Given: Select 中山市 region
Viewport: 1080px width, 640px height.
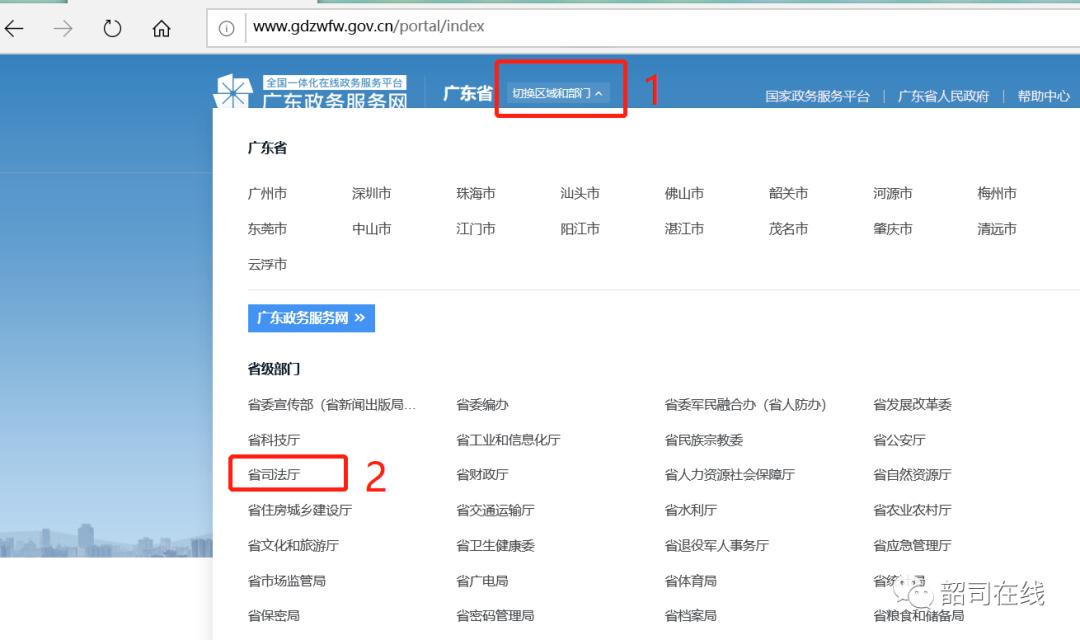Looking at the screenshot, I should (371, 229).
